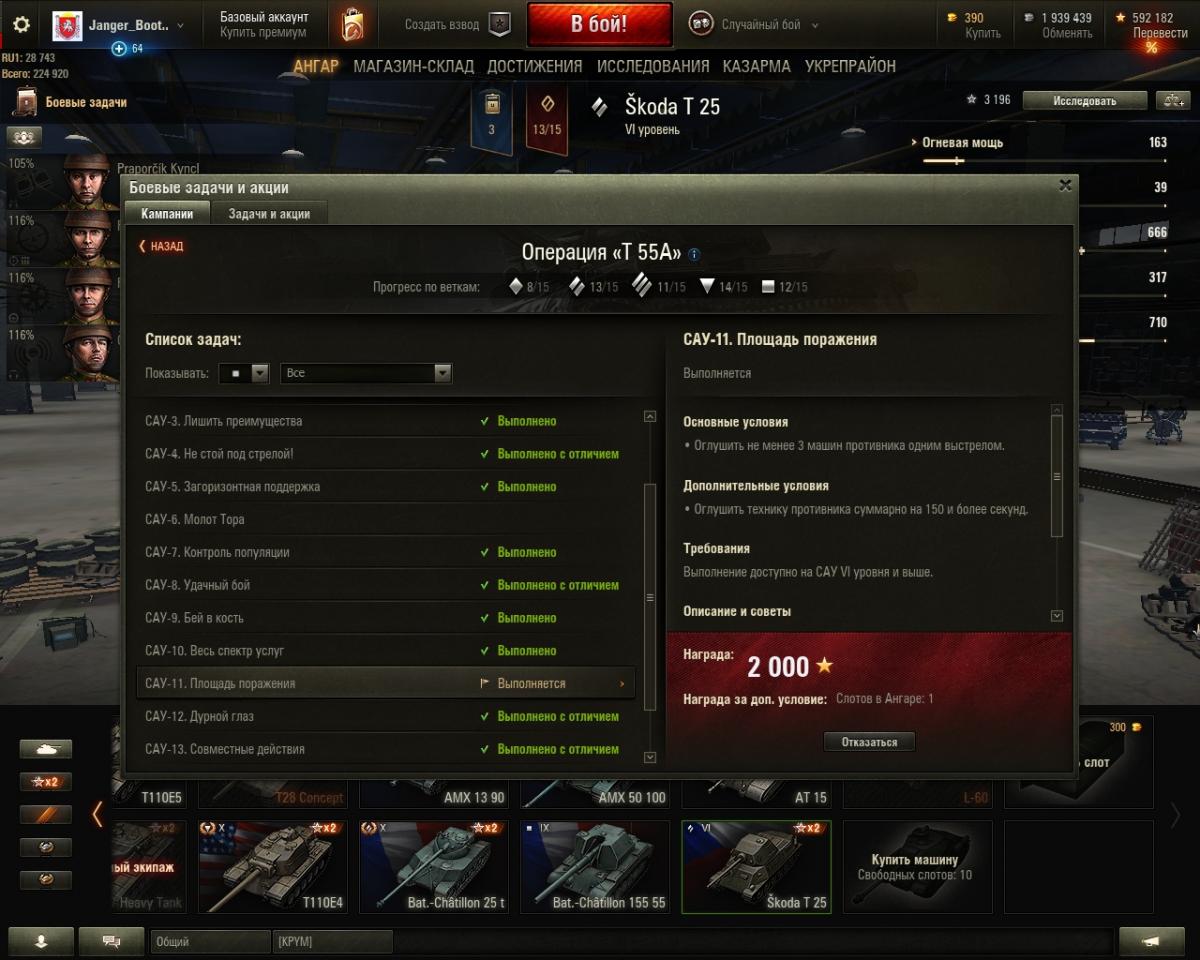Viewport: 1200px width, 960px height.
Task: Click the Отказаться button
Action: point(869,742)
